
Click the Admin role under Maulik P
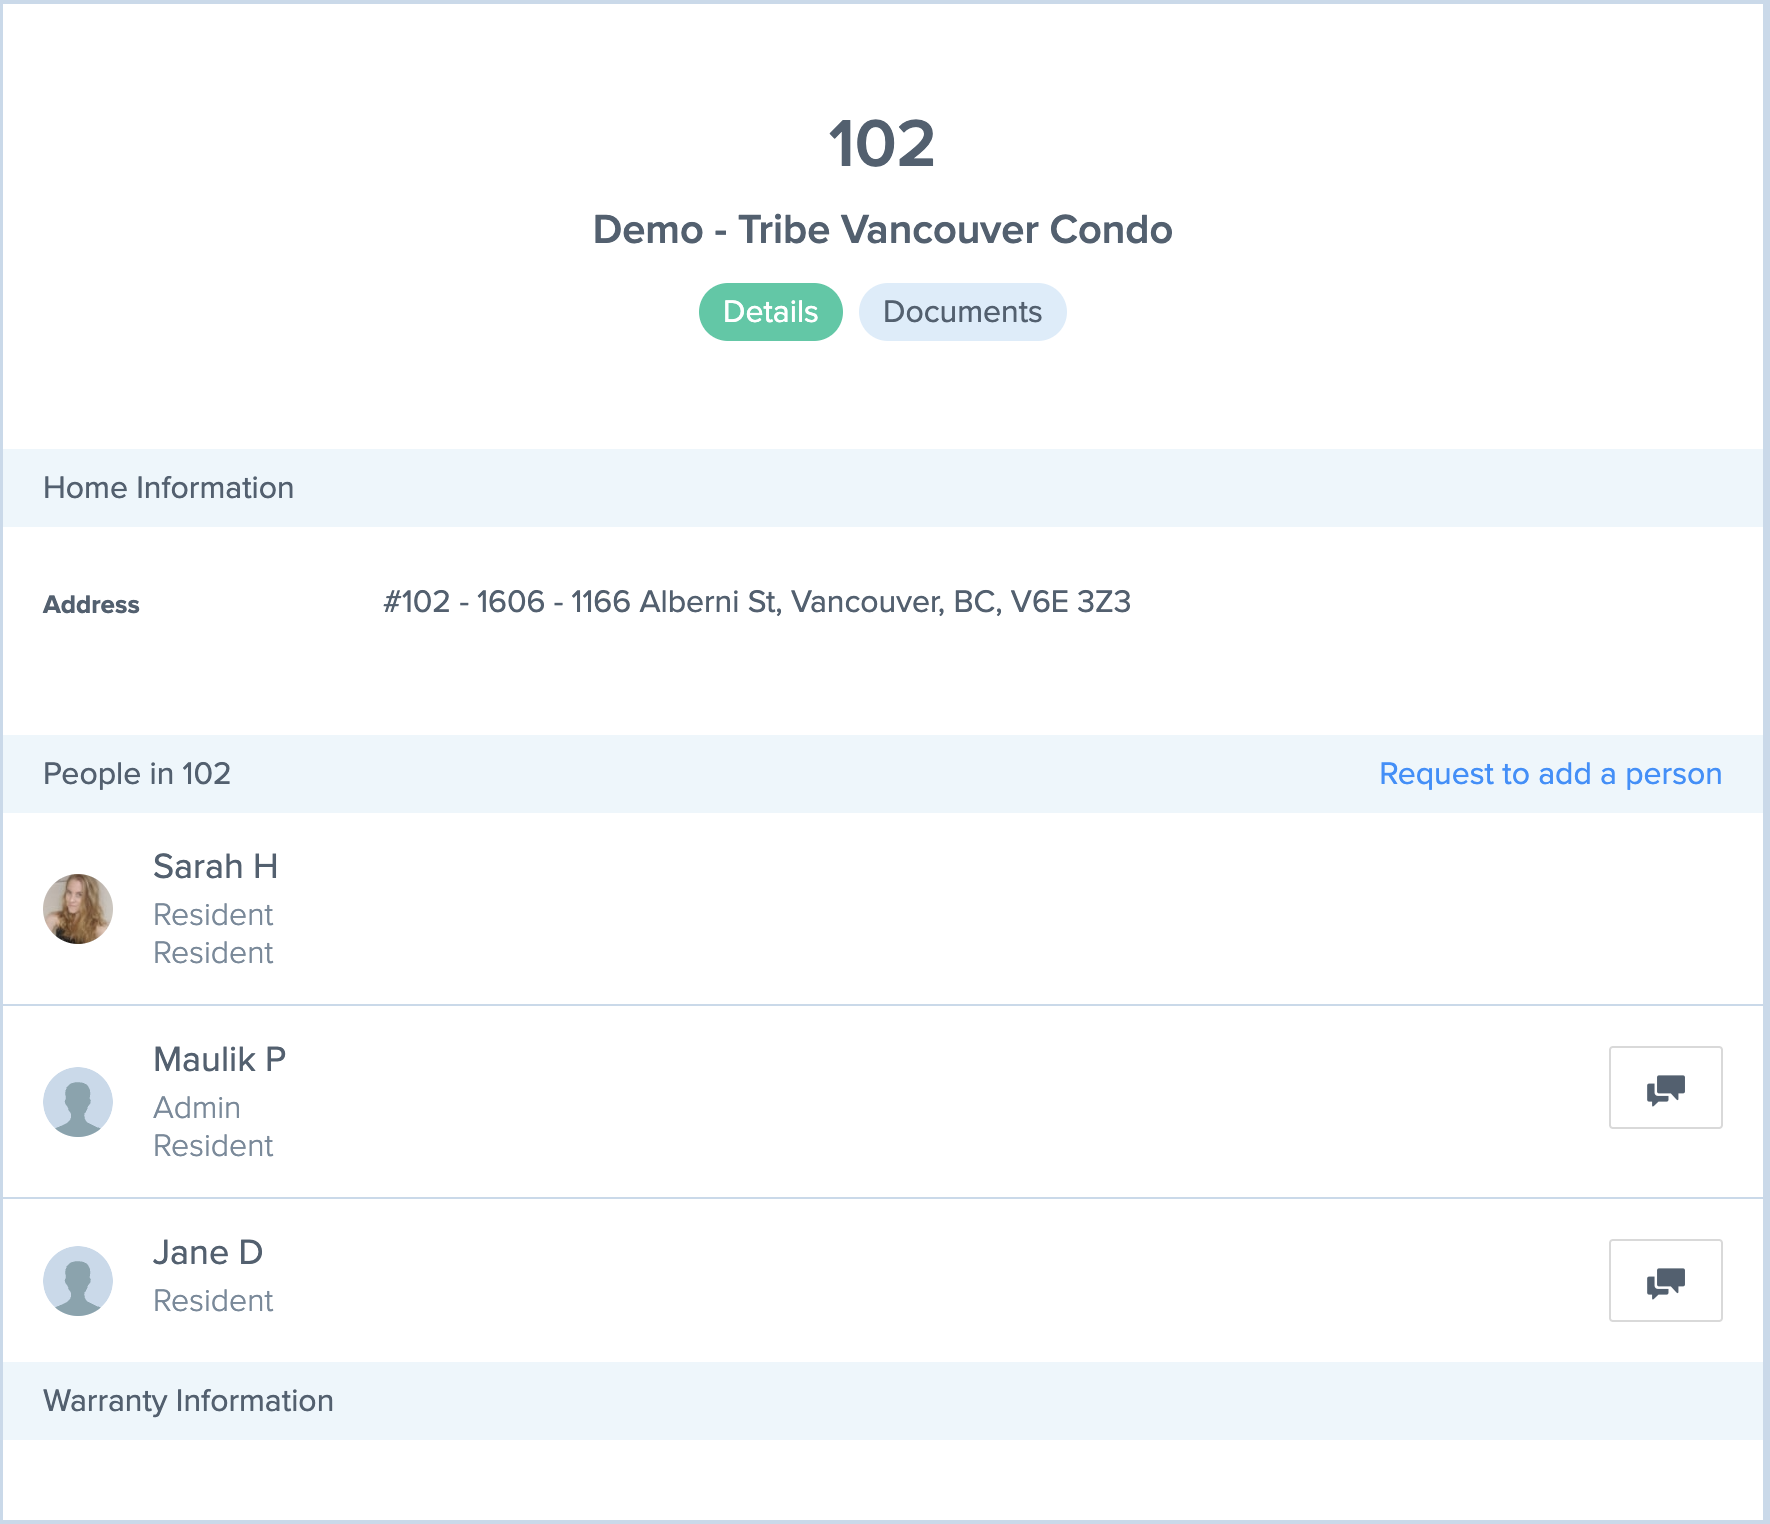coord(197,1108)
